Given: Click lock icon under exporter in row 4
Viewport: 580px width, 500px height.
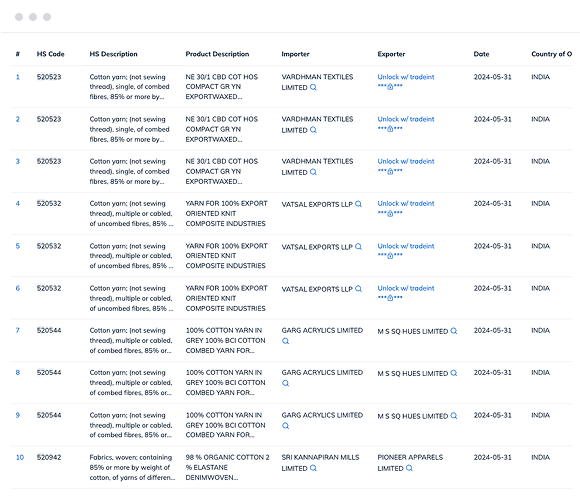Looking at the screenshot, I should coord(390,213).
